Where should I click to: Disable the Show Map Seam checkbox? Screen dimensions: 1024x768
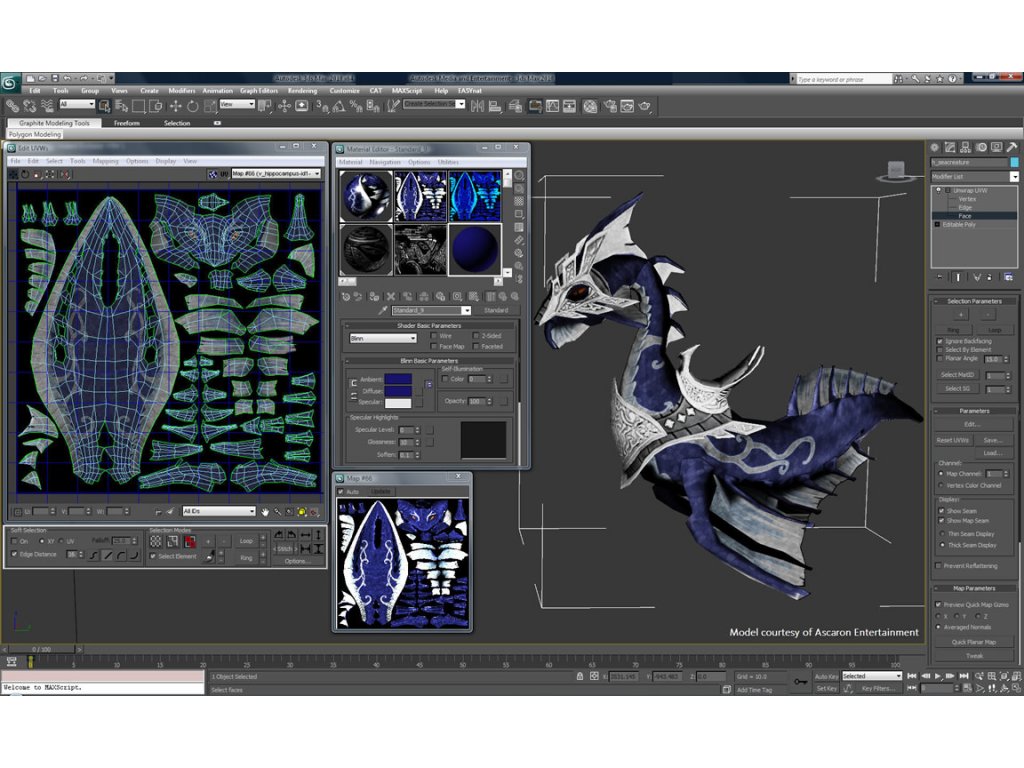[x=942, y=521]
